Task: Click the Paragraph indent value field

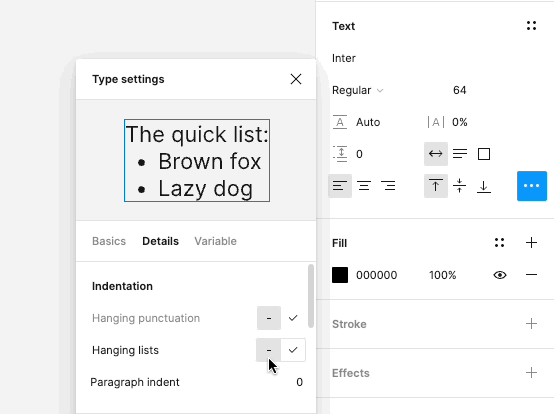Action: click(x=299, y=382)
